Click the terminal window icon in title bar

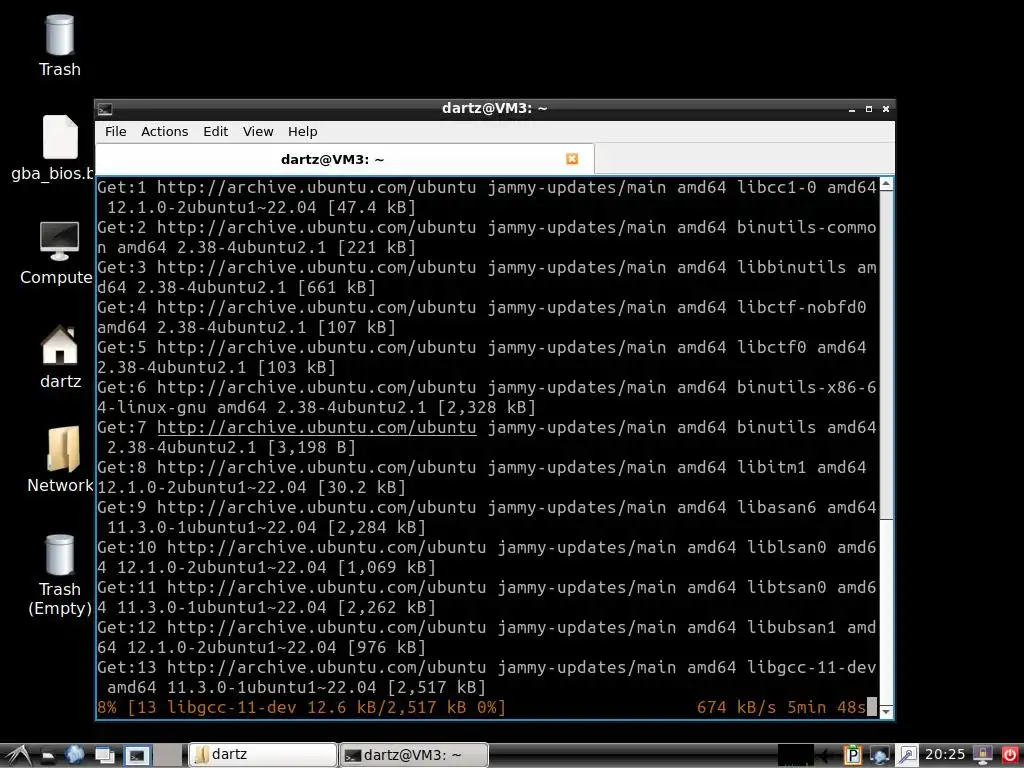[105, 109]
